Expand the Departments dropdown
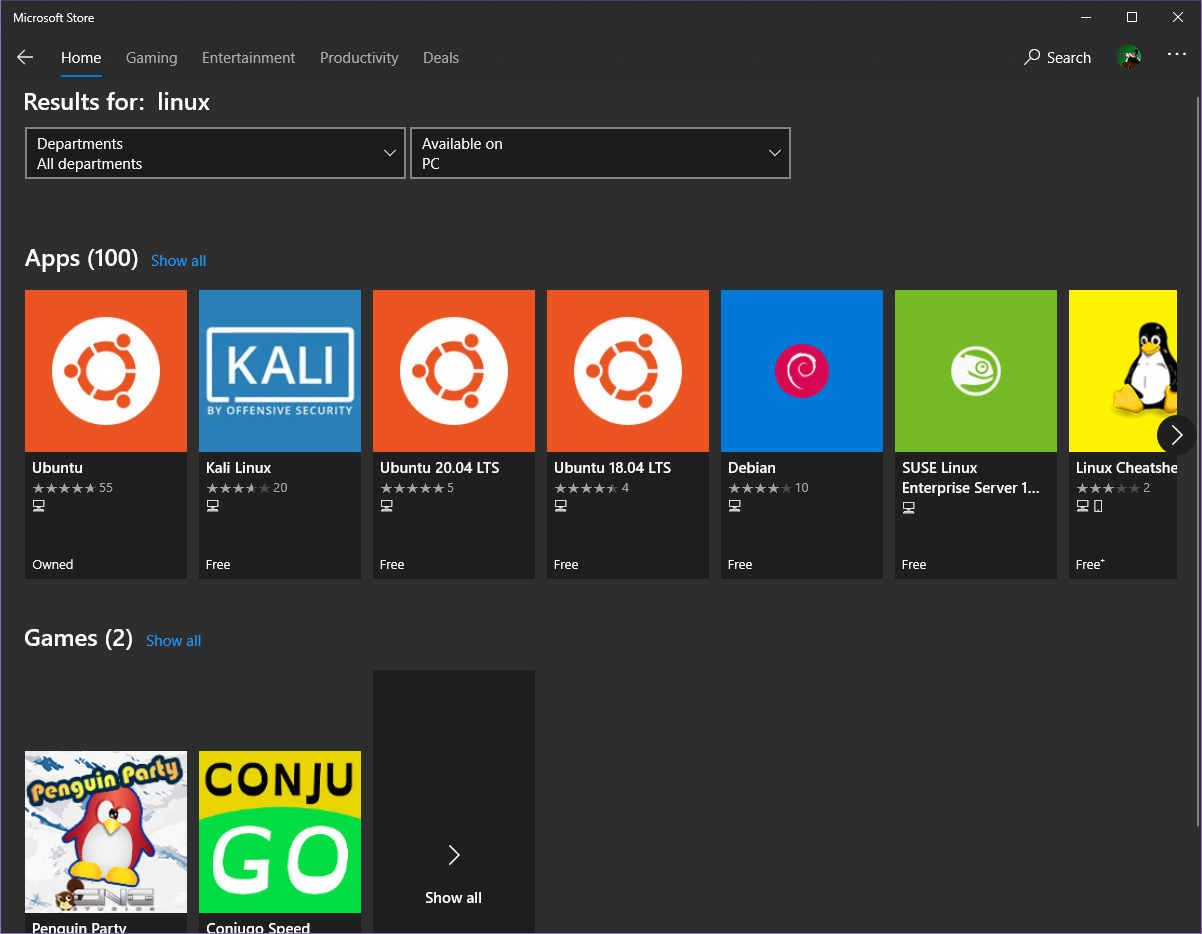1202x934 pixels. point(215,153)
